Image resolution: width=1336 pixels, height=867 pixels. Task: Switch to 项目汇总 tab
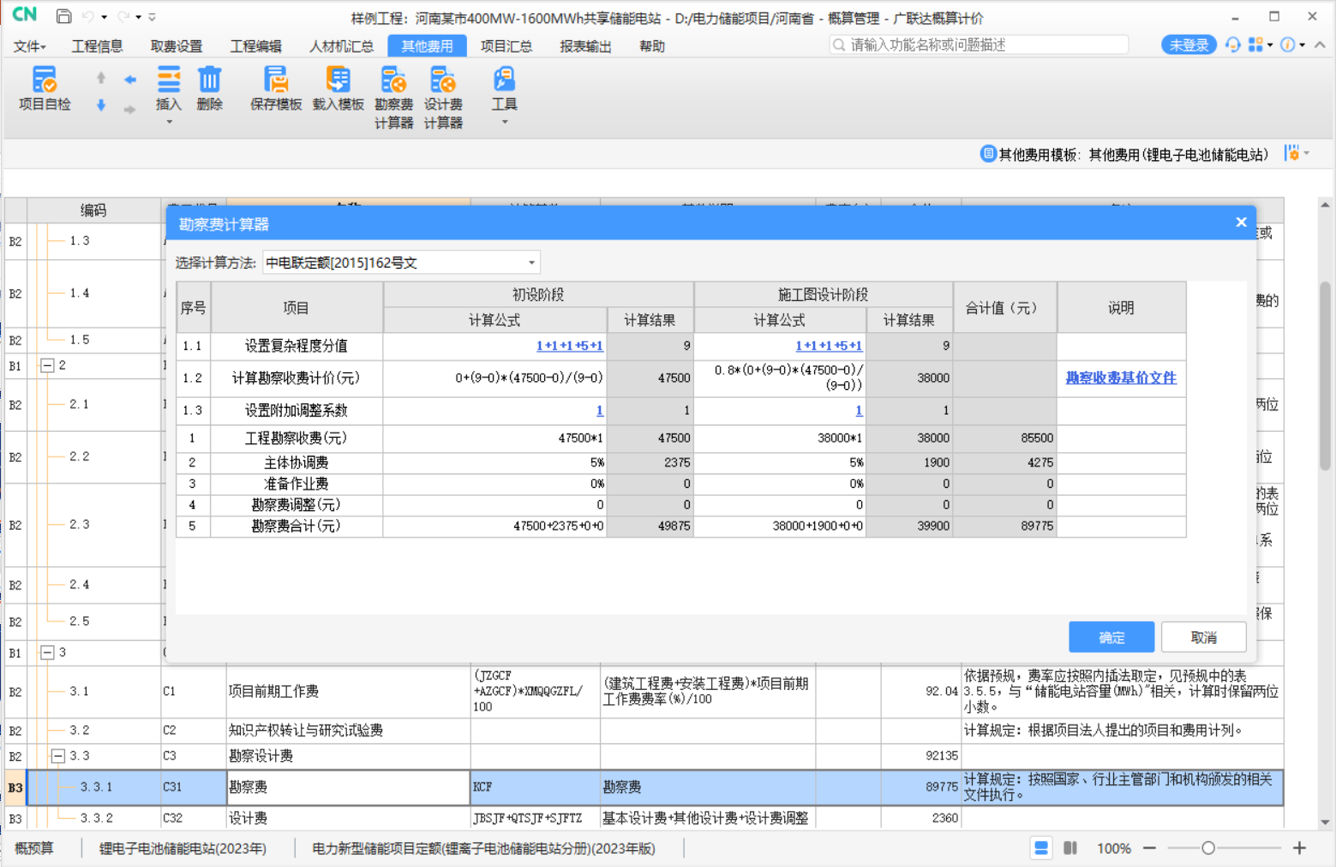[506, 46]
